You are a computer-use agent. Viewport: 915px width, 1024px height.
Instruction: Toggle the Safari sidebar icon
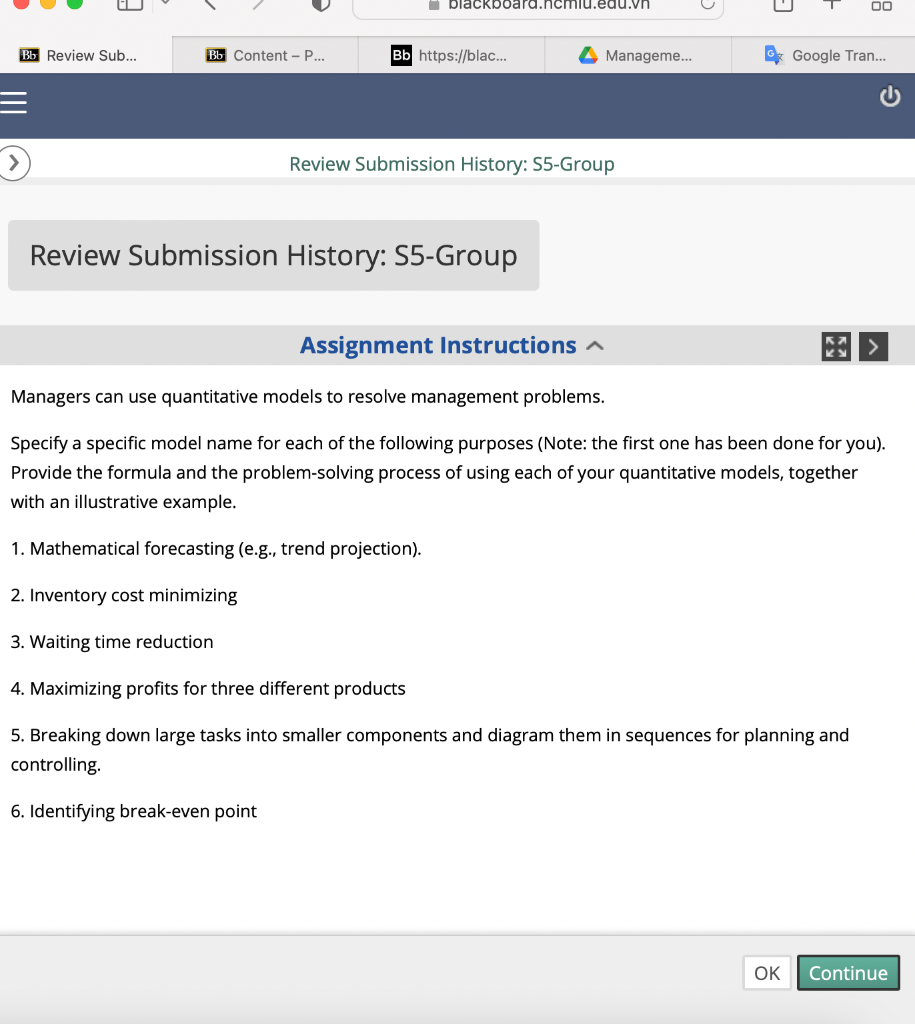pyautogui.click(x=130, y=5)
